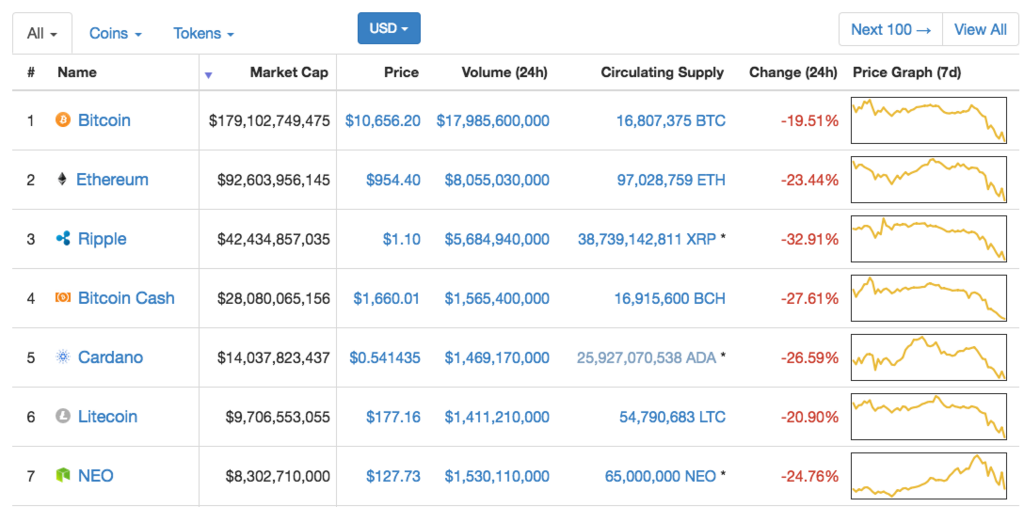Sort by Change (24h) header
Image resolution: width=1024 pixels, height=507 pixels.
tap(793, 73)
